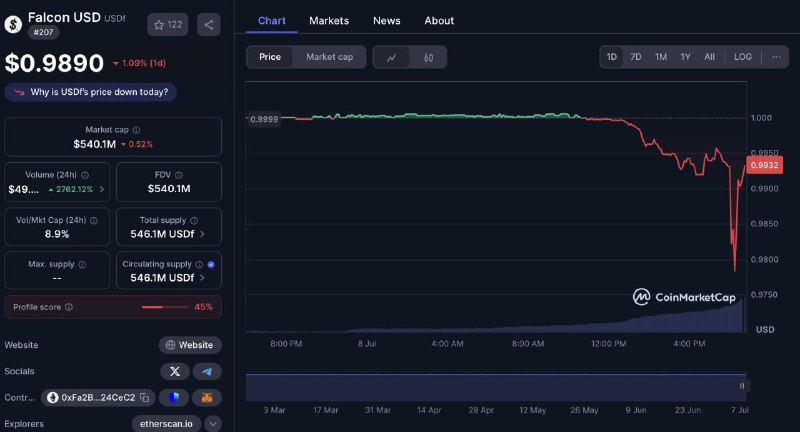Image resolution: width=800 pixels, height=432 pixels.
Task: Click the 0xFa2B...24CeC2 contract address
Action: click(x=98, y=397)
